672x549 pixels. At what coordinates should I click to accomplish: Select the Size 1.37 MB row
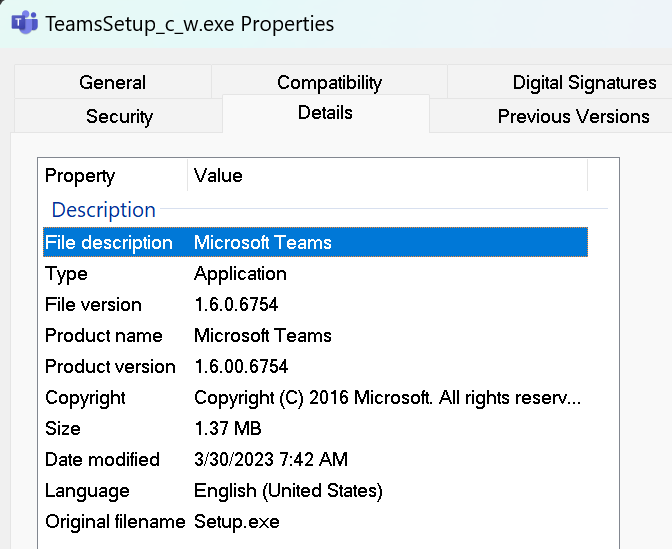pos(315,428)
